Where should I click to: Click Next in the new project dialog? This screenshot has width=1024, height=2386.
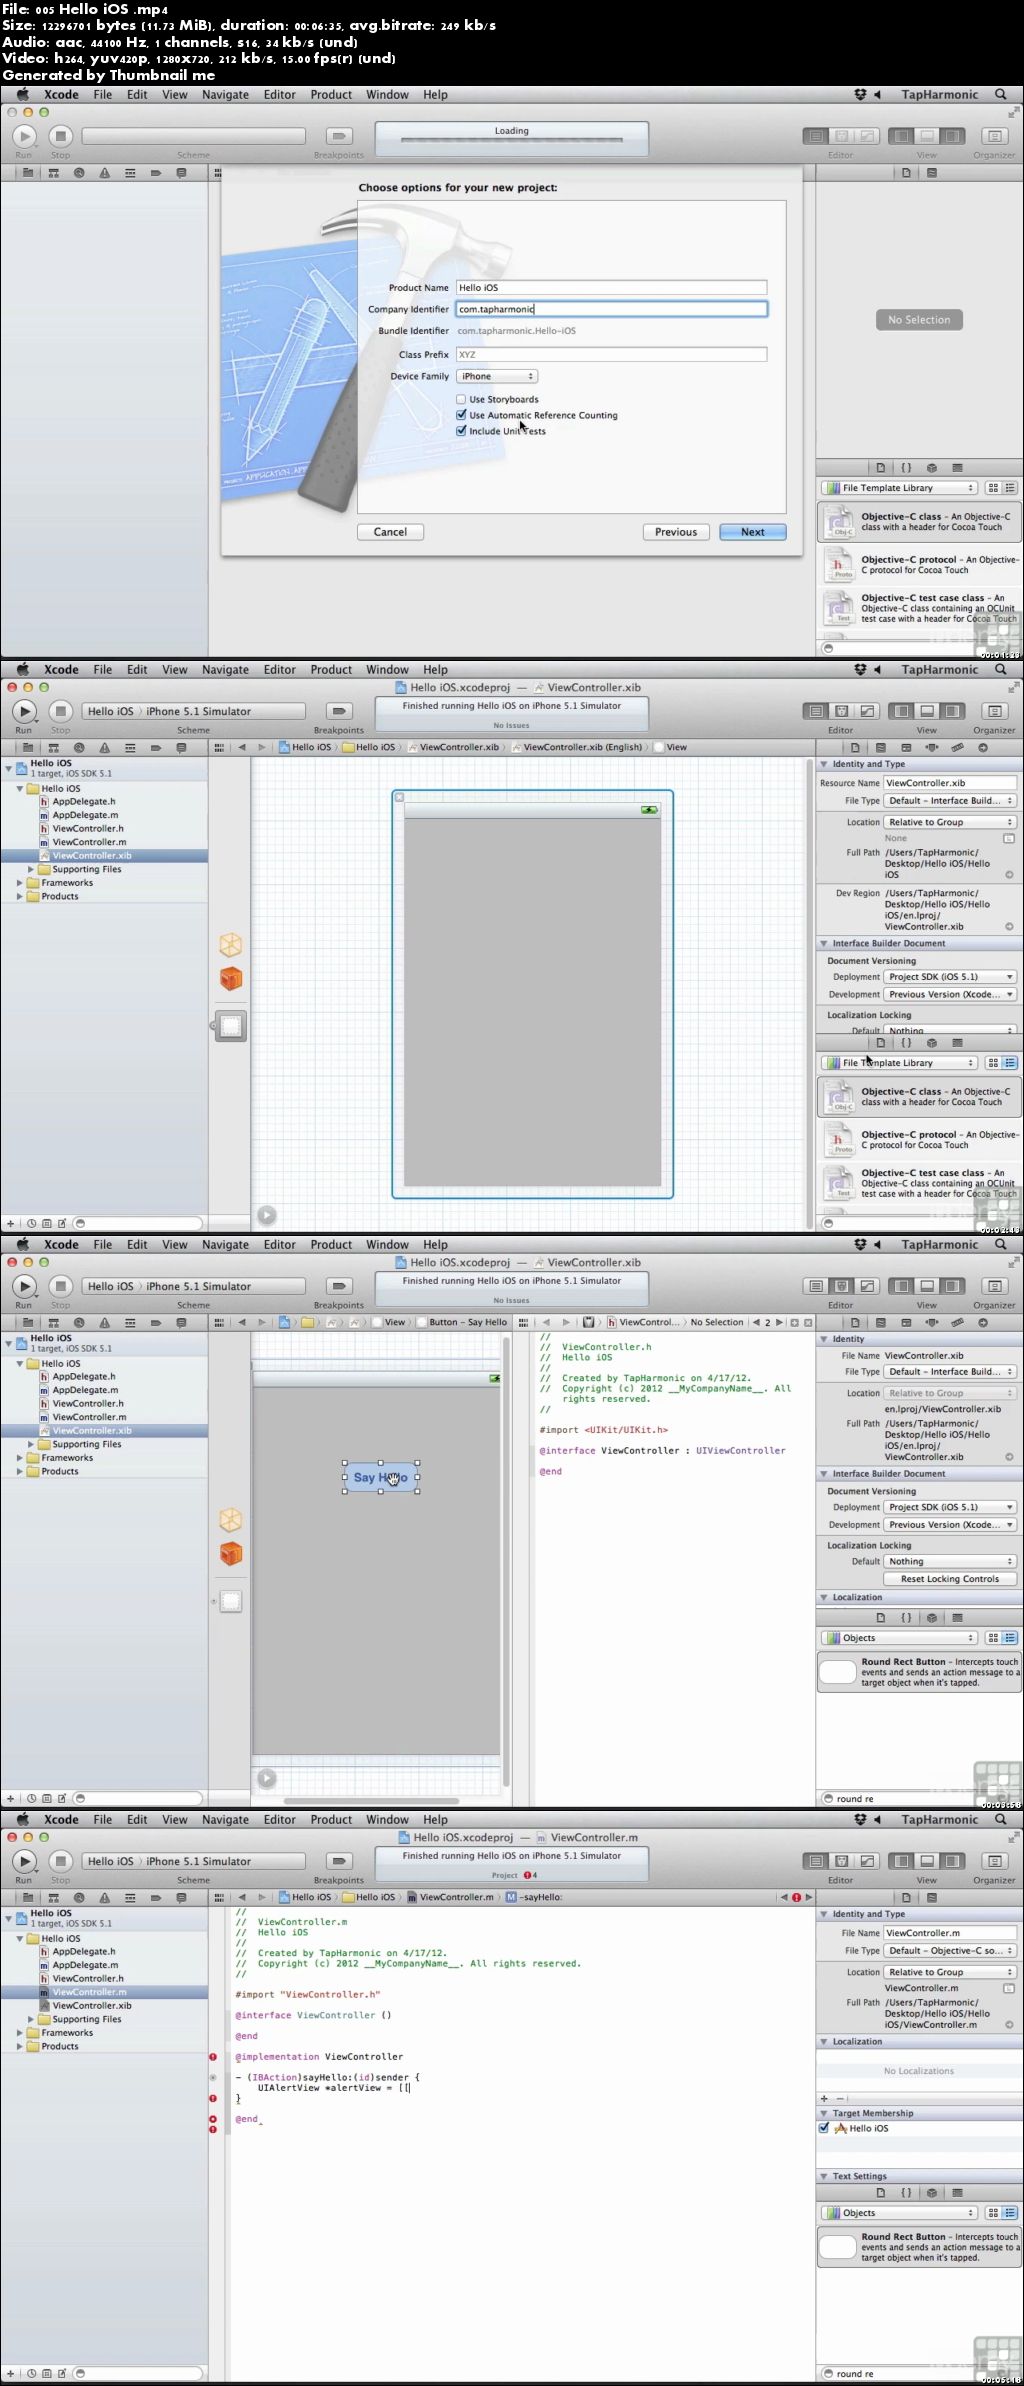click(x=753, y=532)
